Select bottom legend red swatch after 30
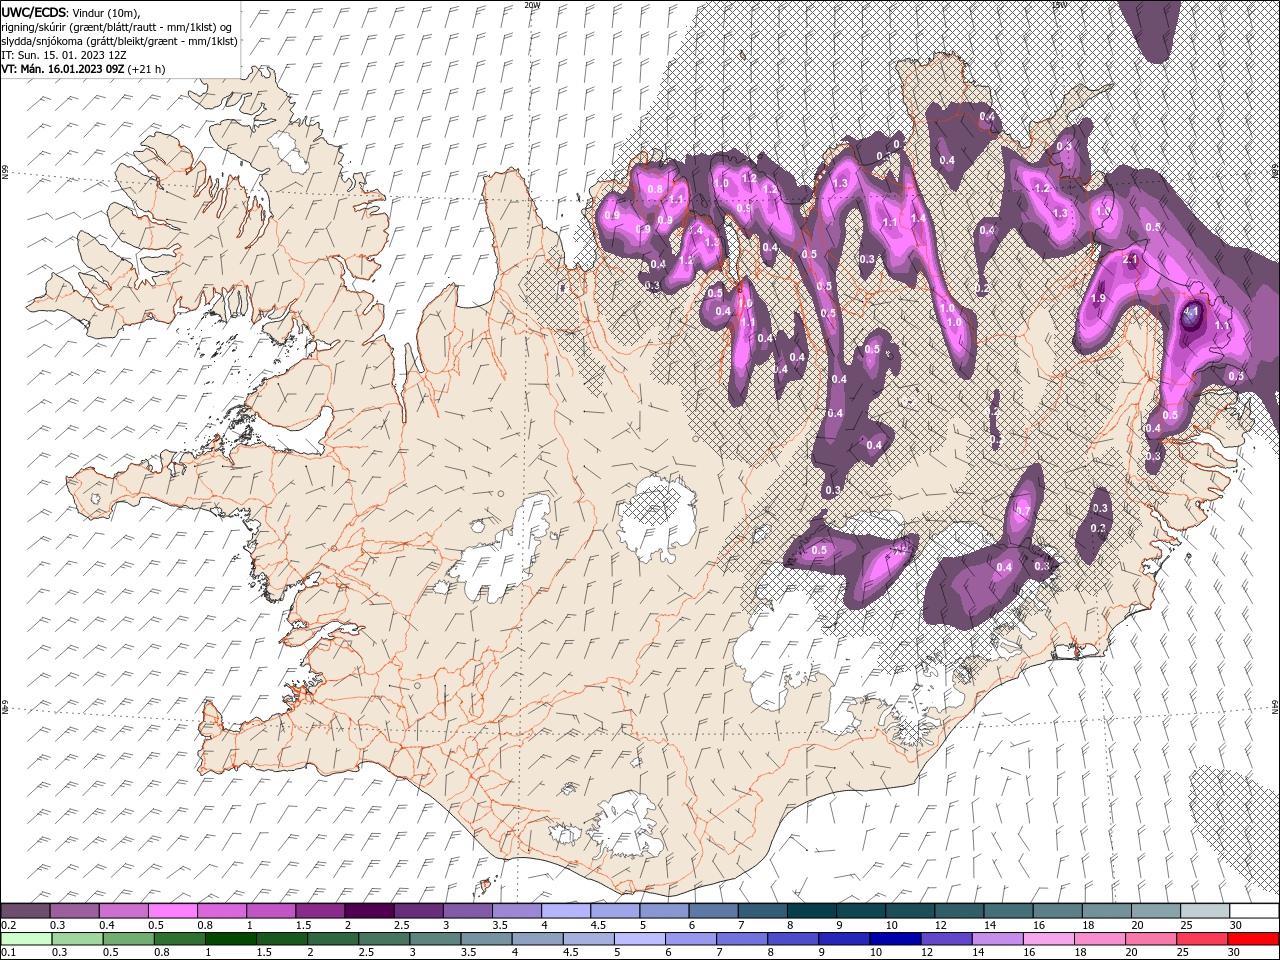1280x960 pixels. pyautogui.click(x=1254, y=939)
